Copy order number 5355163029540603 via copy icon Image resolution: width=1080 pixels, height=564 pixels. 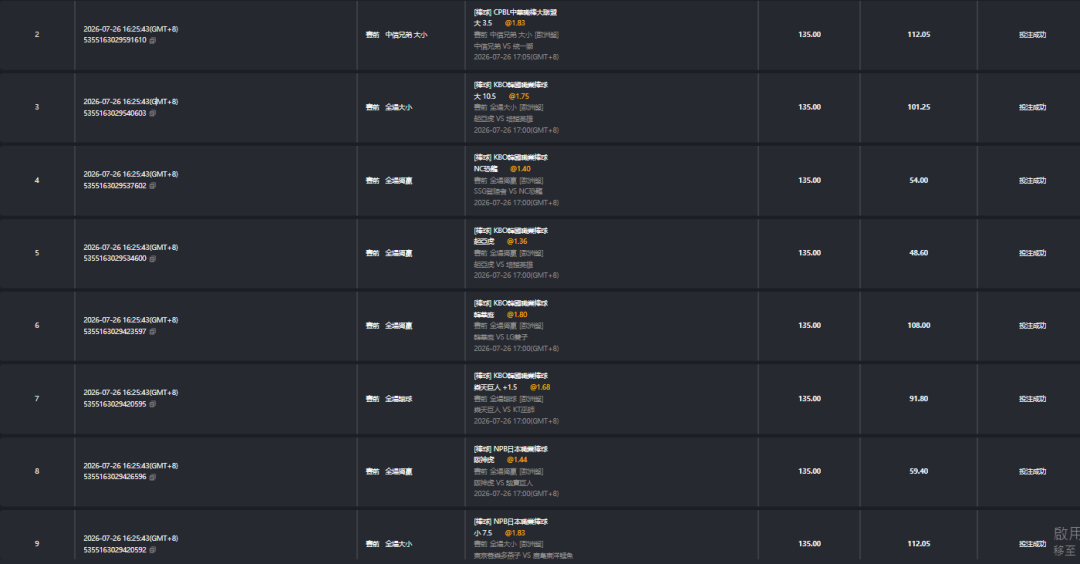pyautogui.click(x=153, y=114)
